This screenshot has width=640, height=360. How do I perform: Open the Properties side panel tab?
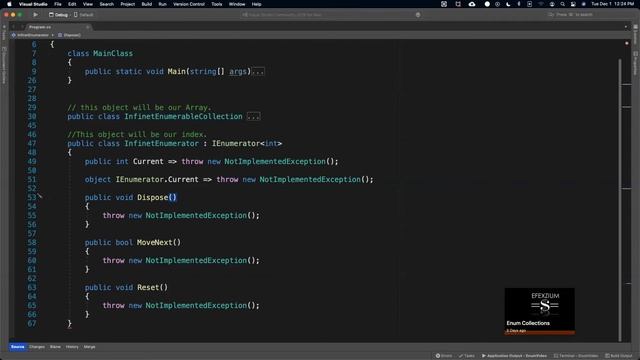636,63
